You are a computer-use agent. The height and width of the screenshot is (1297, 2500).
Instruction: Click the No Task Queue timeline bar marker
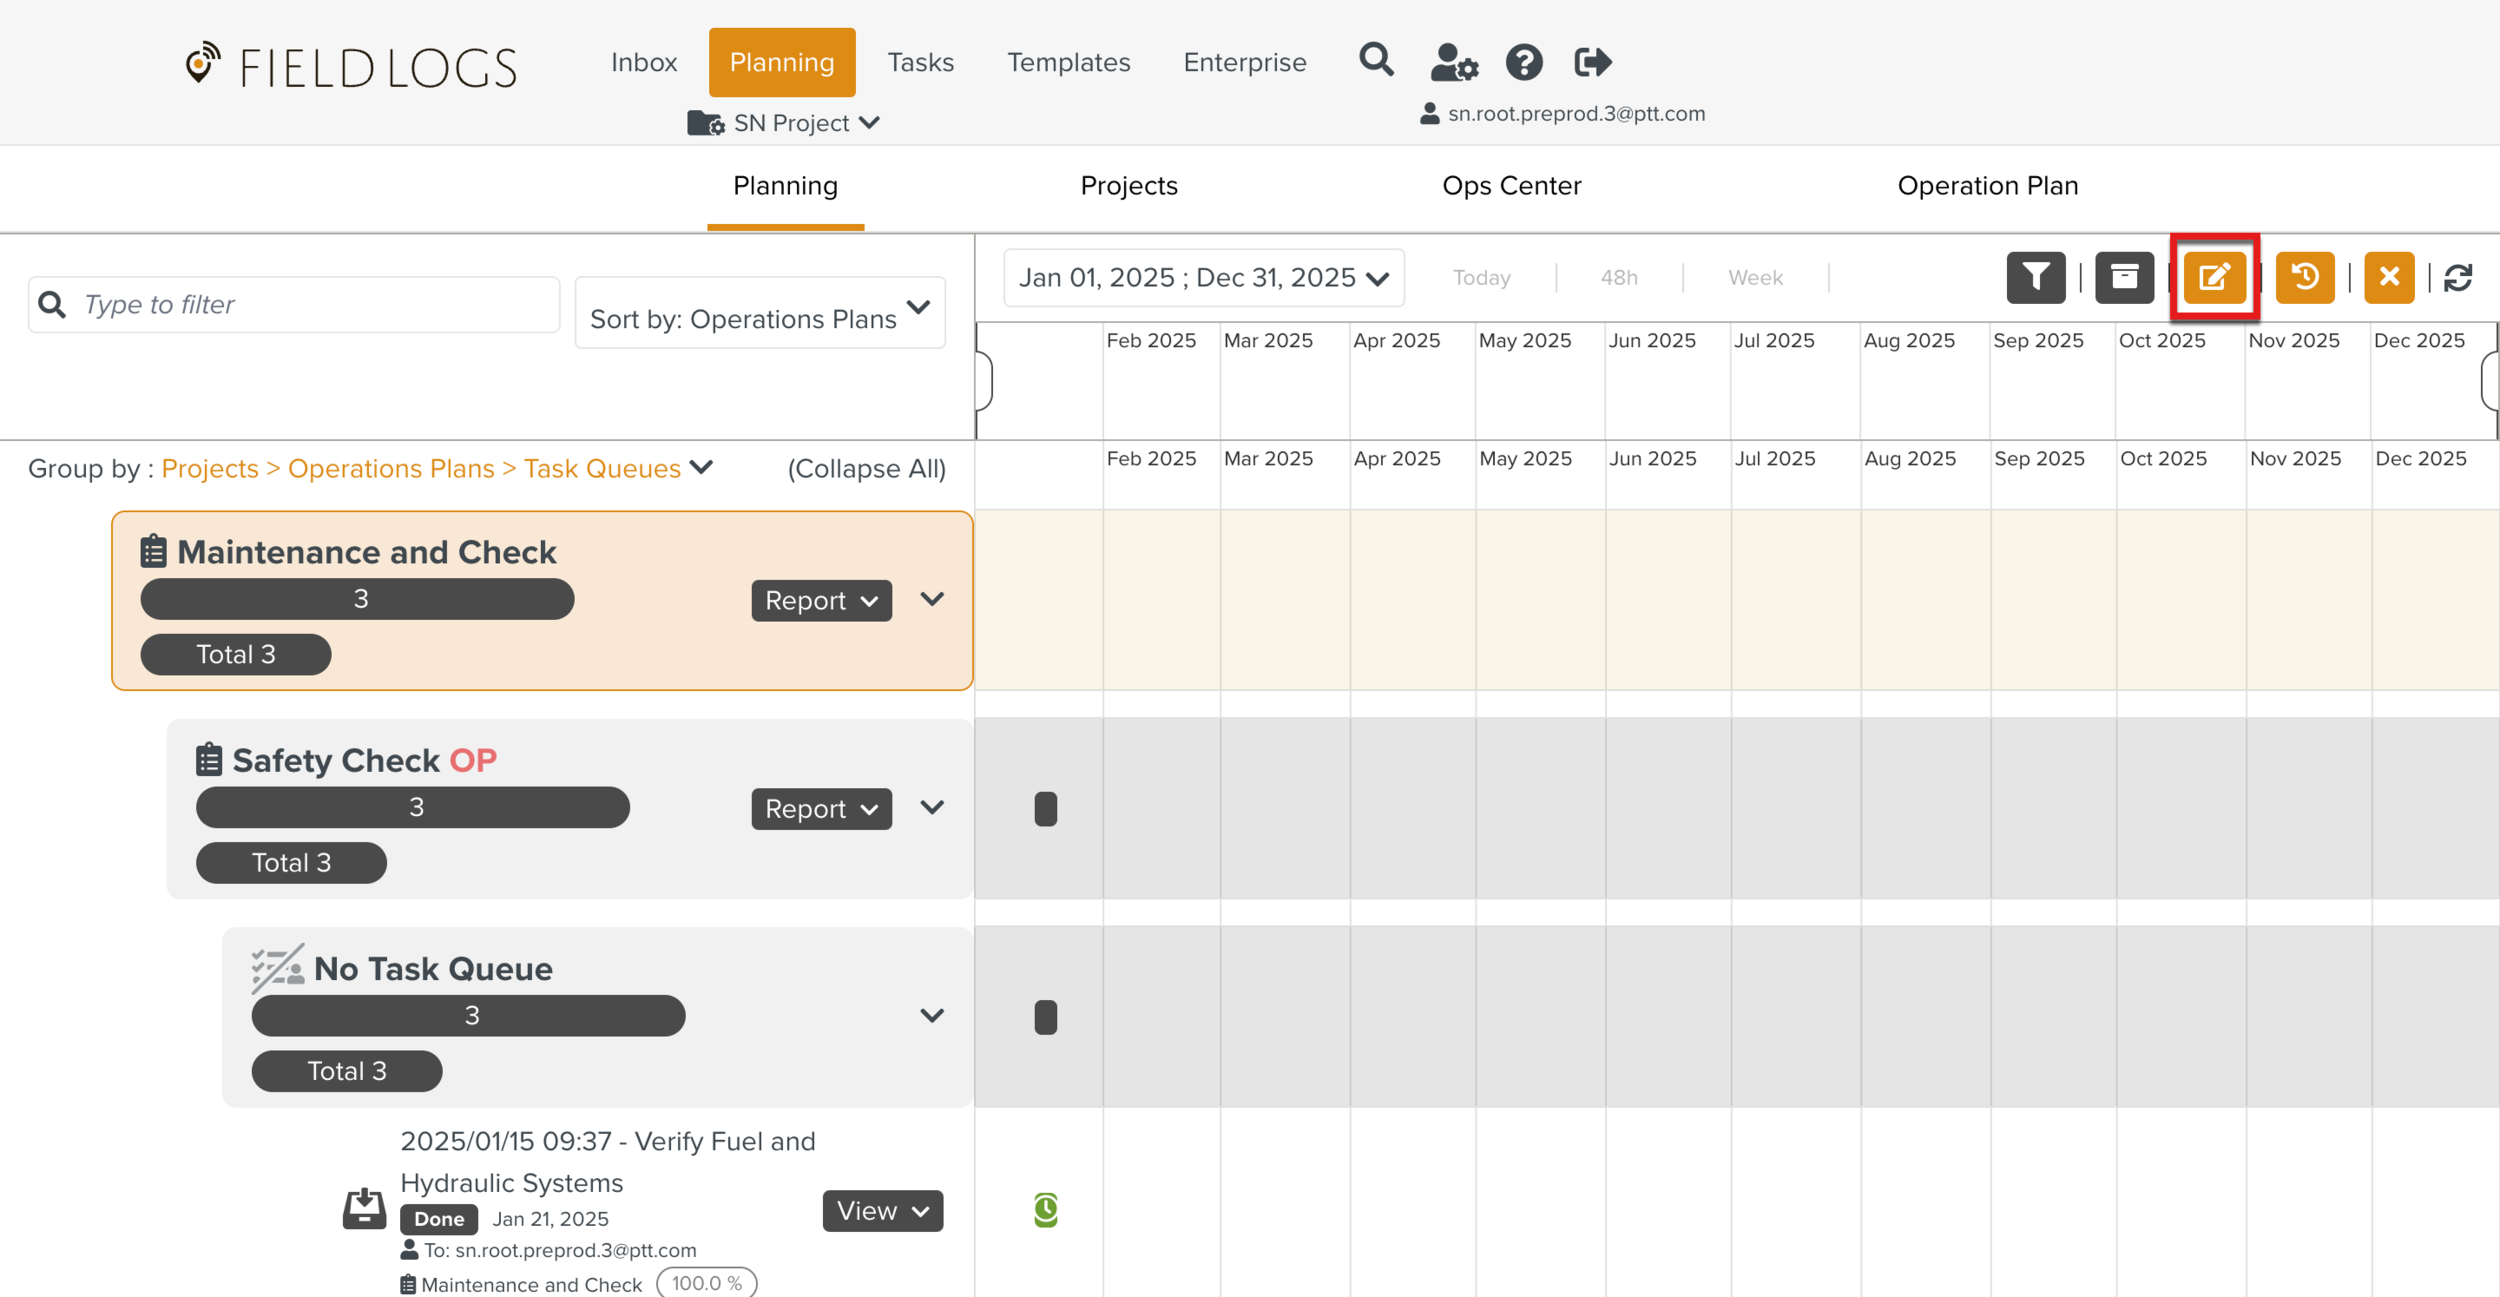click(x=1045, y=1017)
